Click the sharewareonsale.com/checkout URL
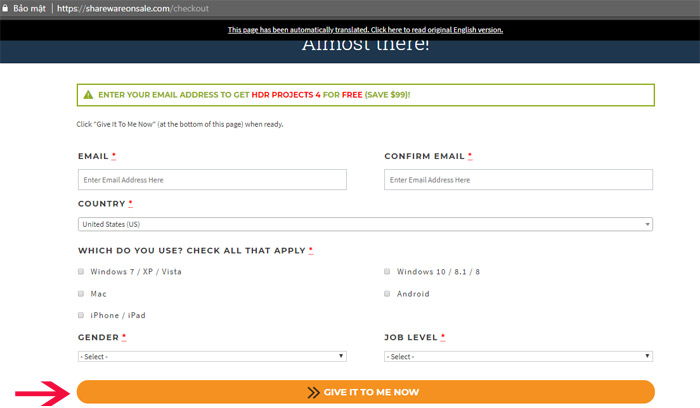The height and width of the screenshot is (408, 700). [133, 8]
